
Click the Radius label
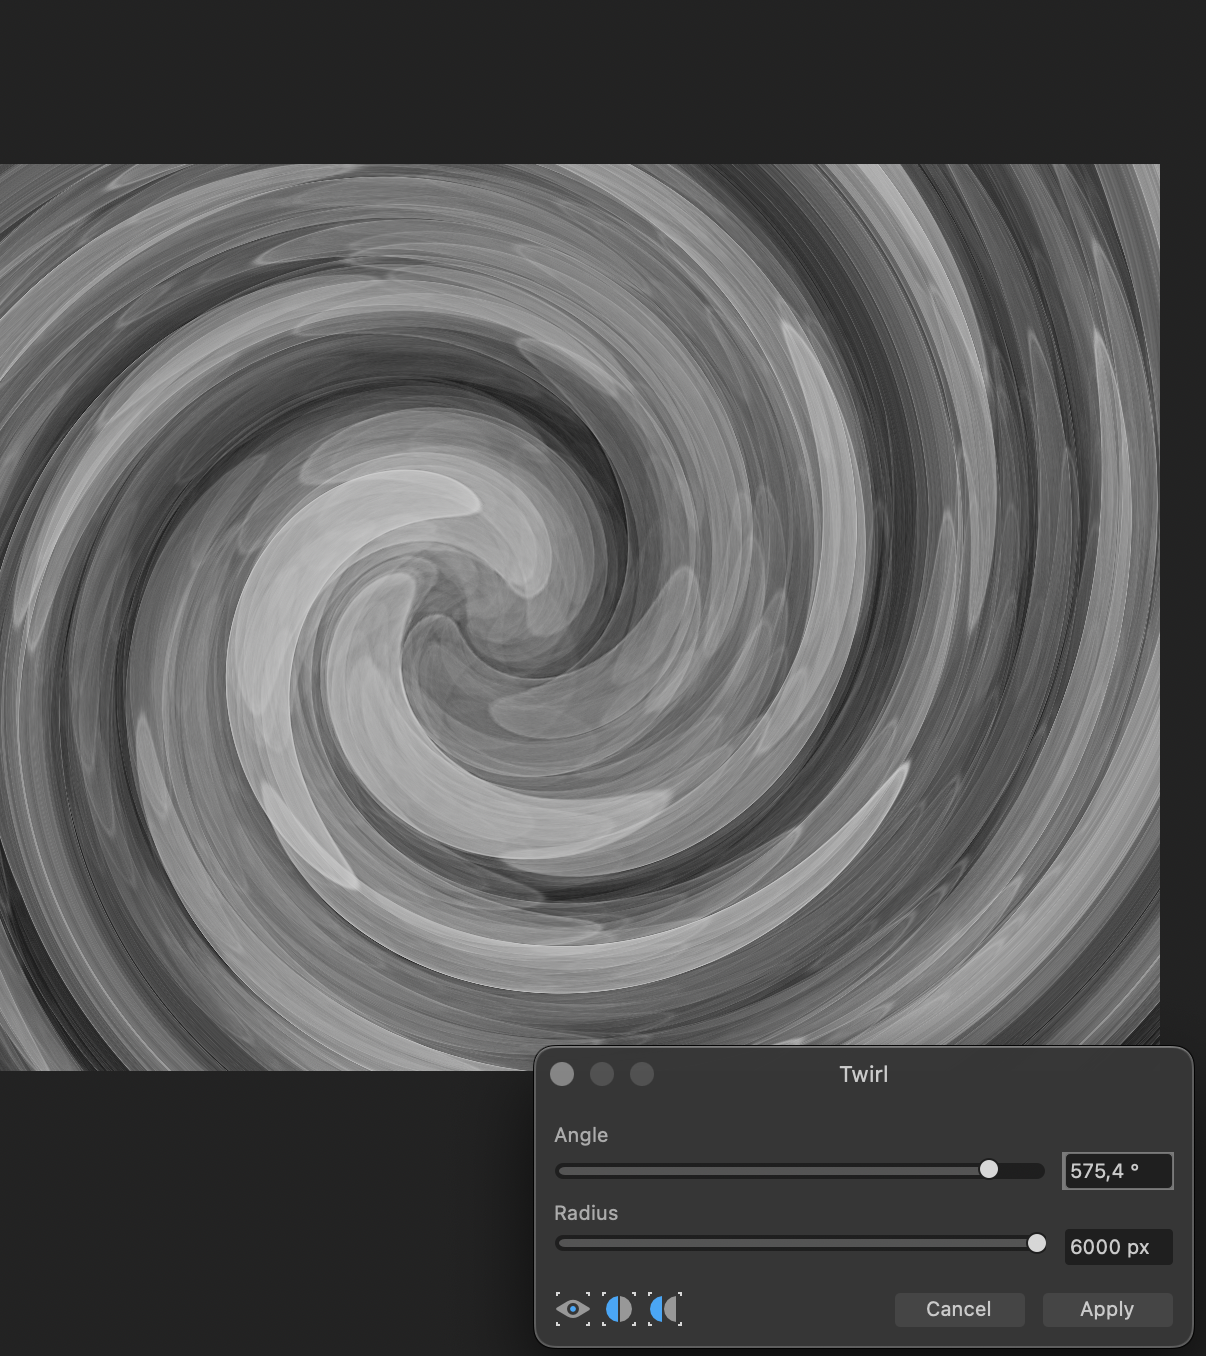[586, 1213]
